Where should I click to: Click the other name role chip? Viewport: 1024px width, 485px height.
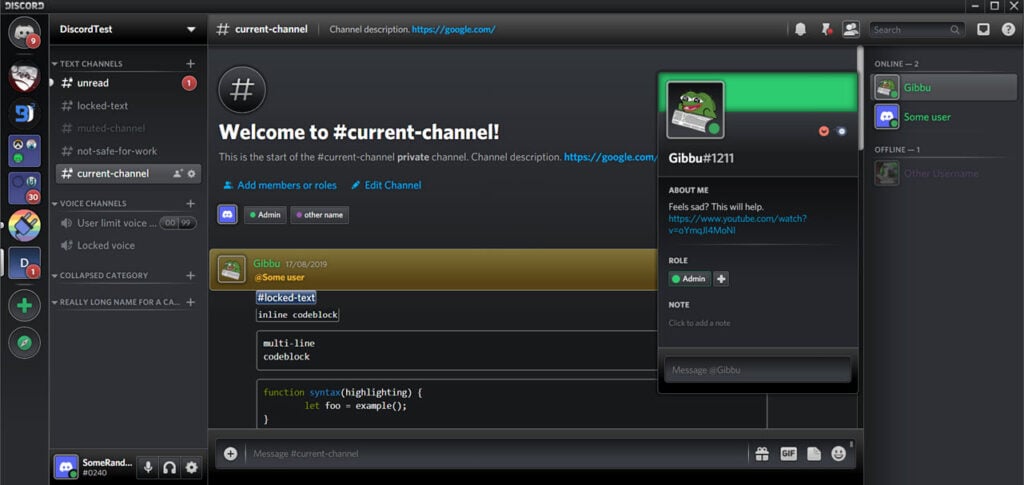point(319,215)
